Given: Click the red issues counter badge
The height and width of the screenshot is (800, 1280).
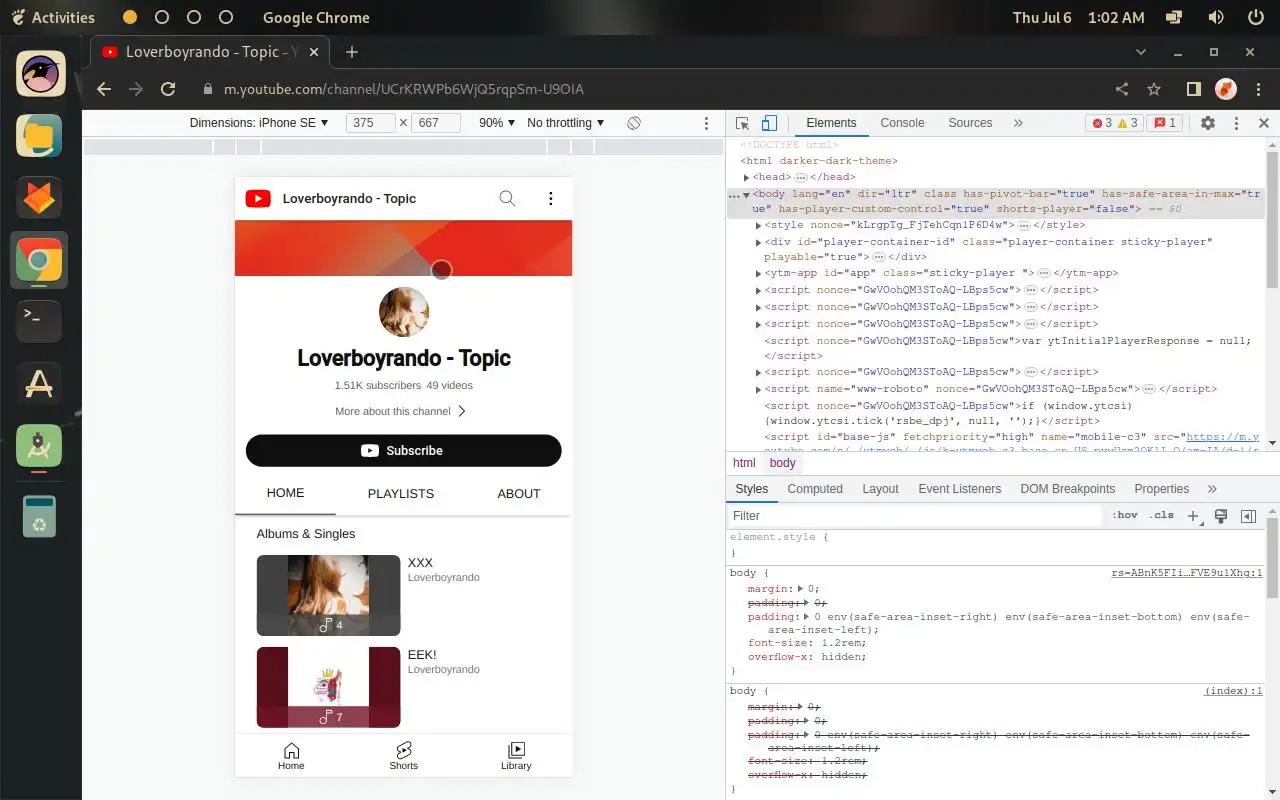Looking at the screenshot, I should pyautogui.click(x=1165, y=123).
